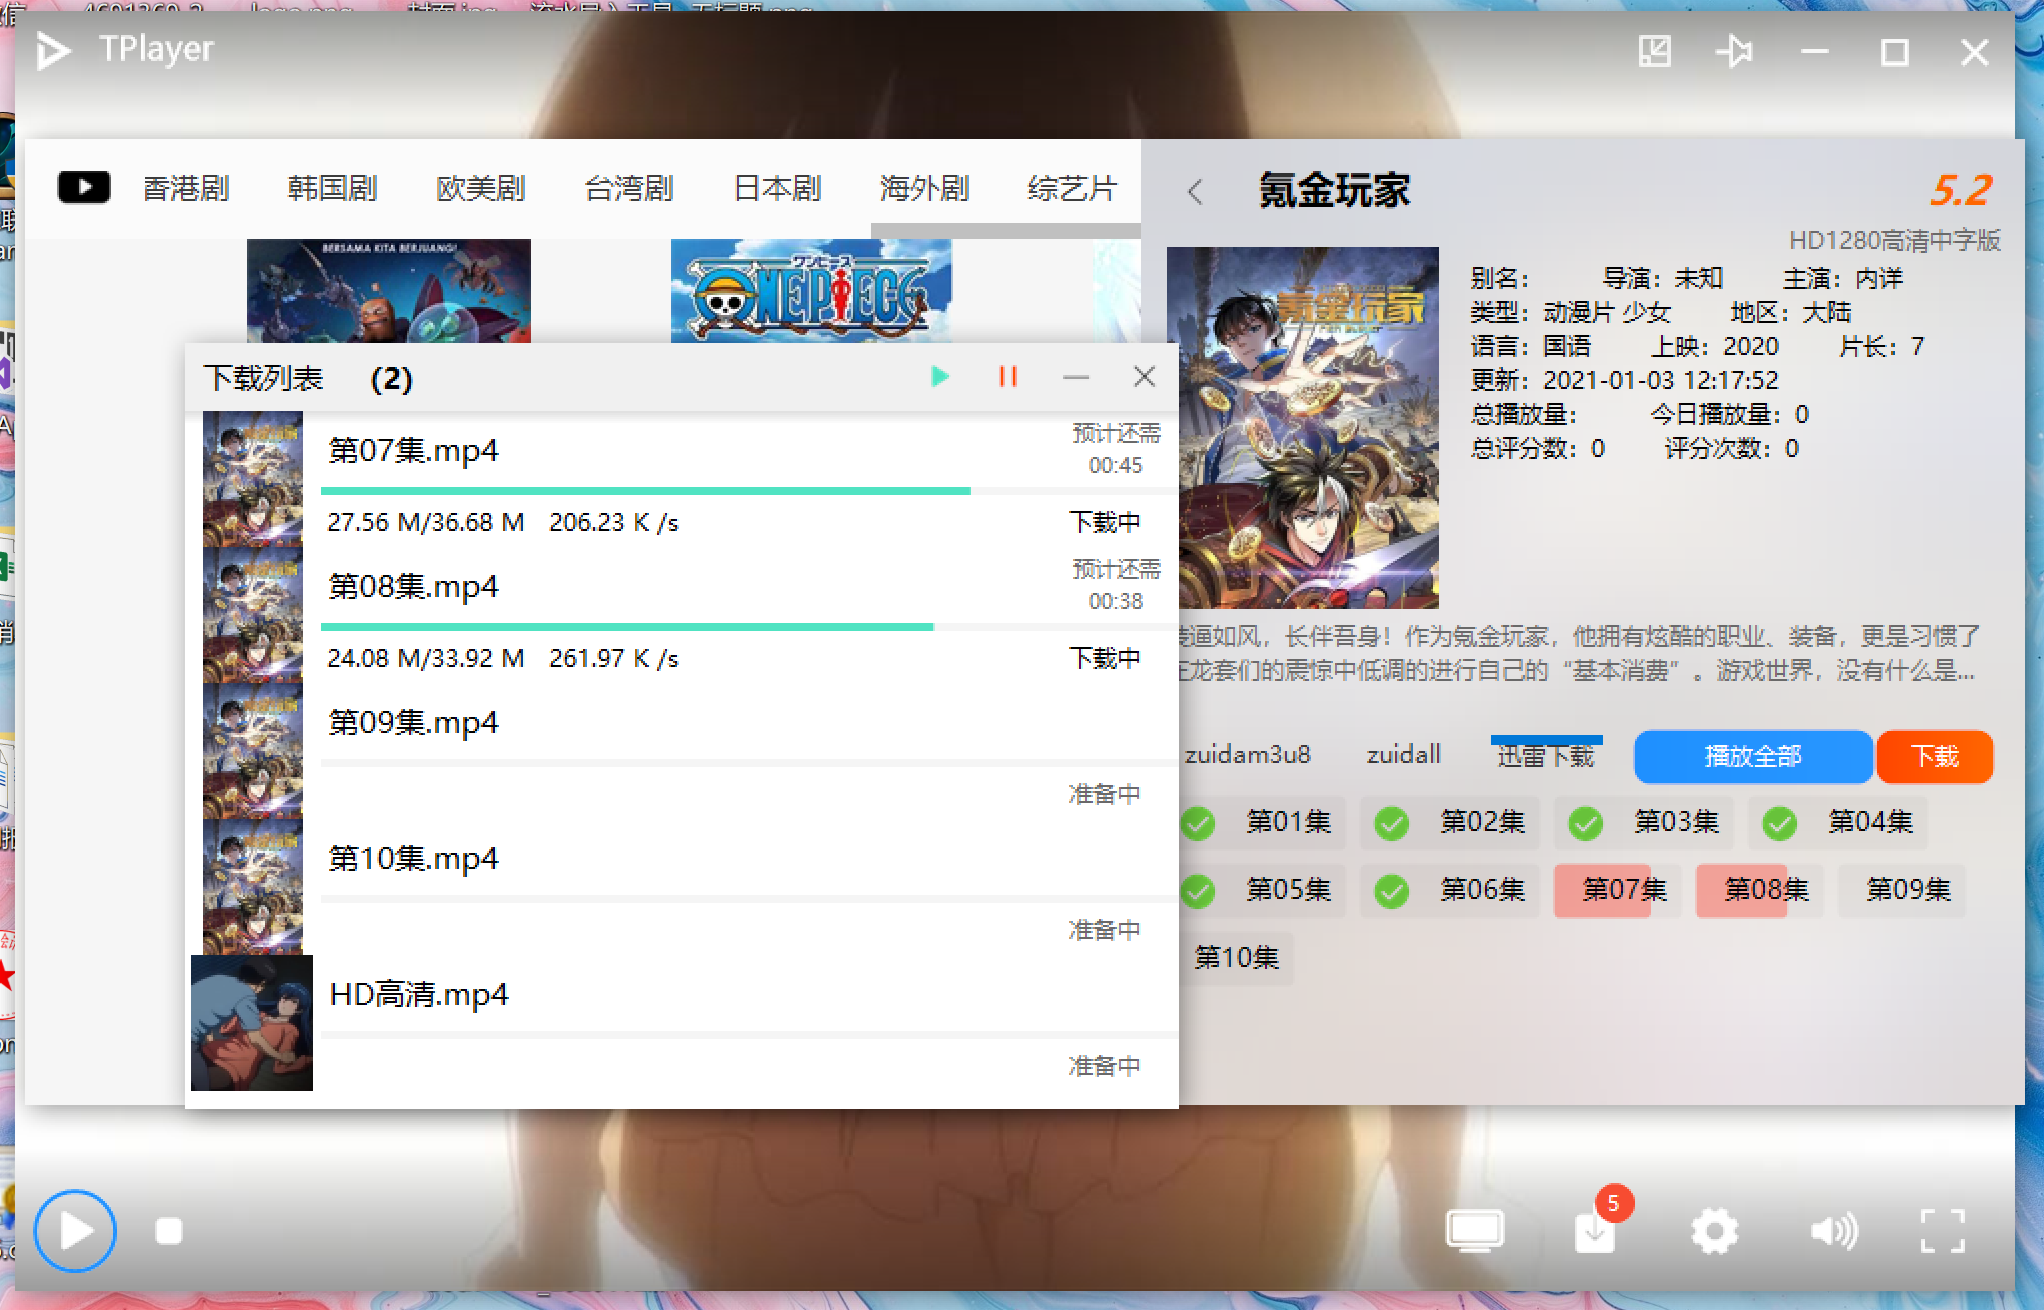Click the screen-casting monitor icon
The height and width of the screenshot is (1310, 2044).
tap(1474, 1231)
